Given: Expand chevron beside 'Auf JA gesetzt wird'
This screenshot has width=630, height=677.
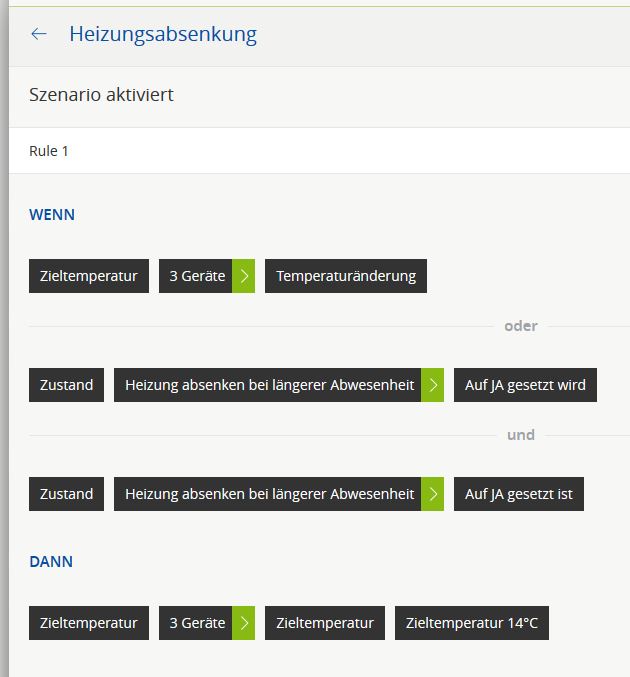Looking at the screenshot, I should [x=432, y=385].
